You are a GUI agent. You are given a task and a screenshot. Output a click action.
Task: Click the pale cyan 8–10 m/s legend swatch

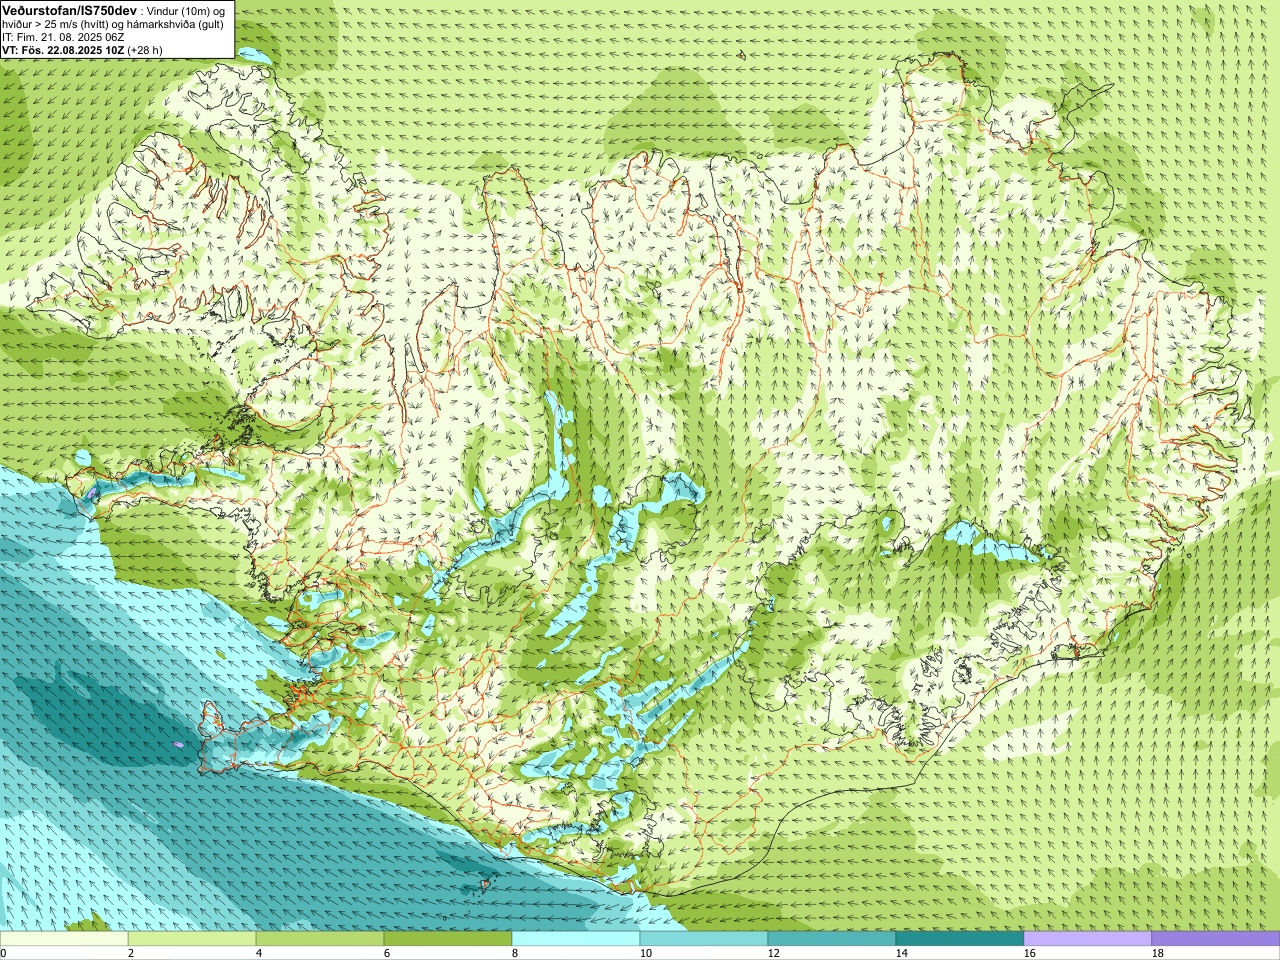coord(576,939)
